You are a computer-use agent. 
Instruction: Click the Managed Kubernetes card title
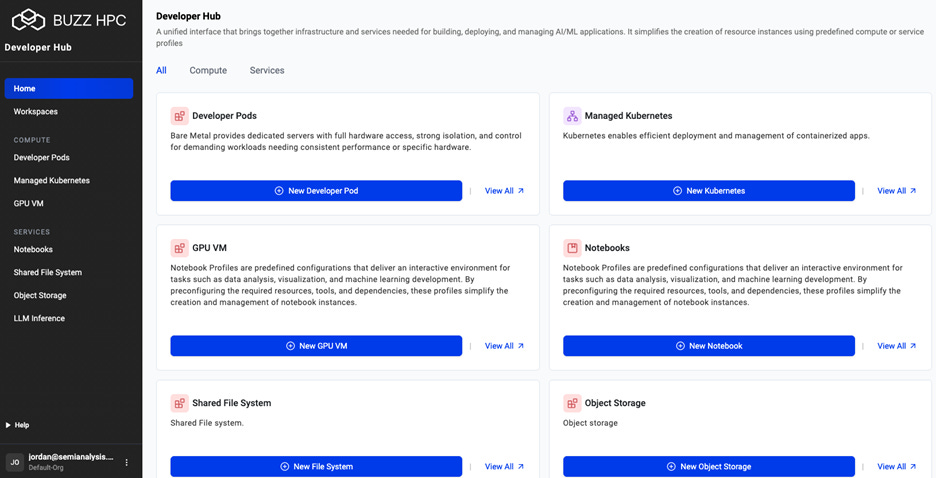[x=629, y=116]
